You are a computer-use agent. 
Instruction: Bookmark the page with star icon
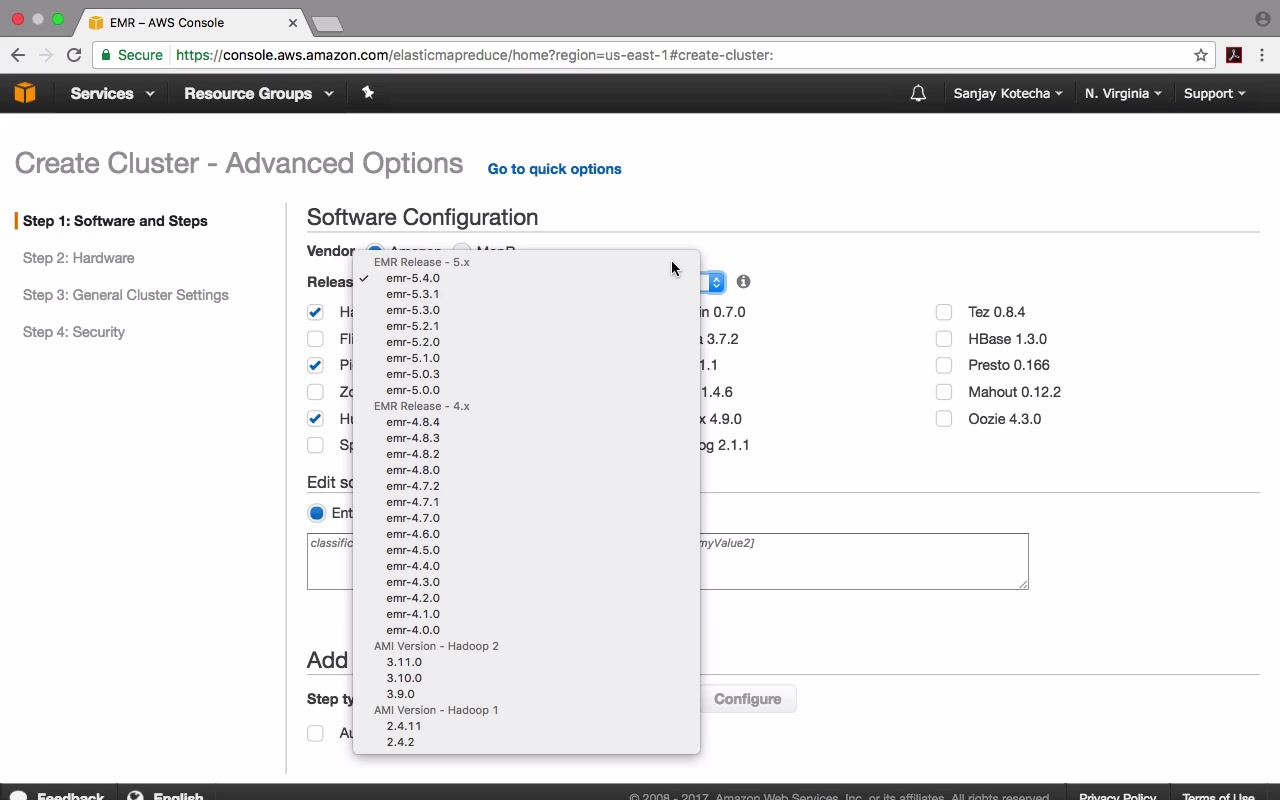[x=1201, y=55]
